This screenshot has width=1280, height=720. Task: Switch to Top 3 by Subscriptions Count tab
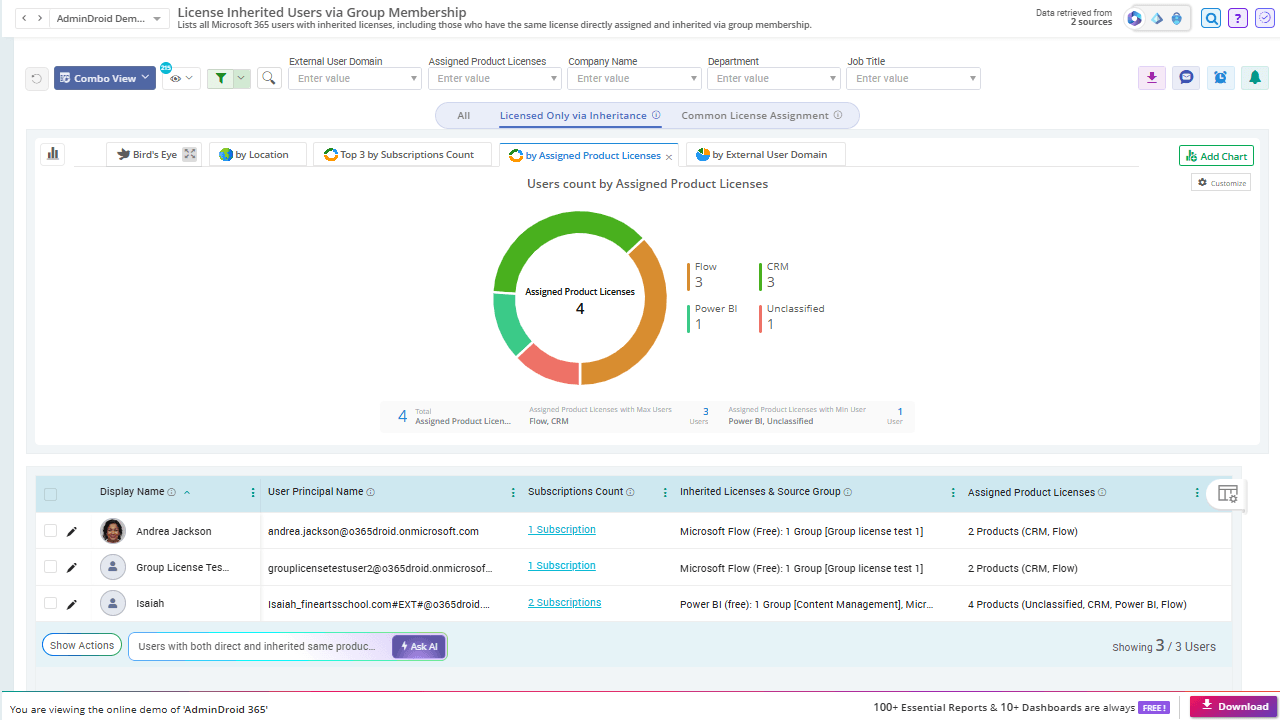pos(402,154)
